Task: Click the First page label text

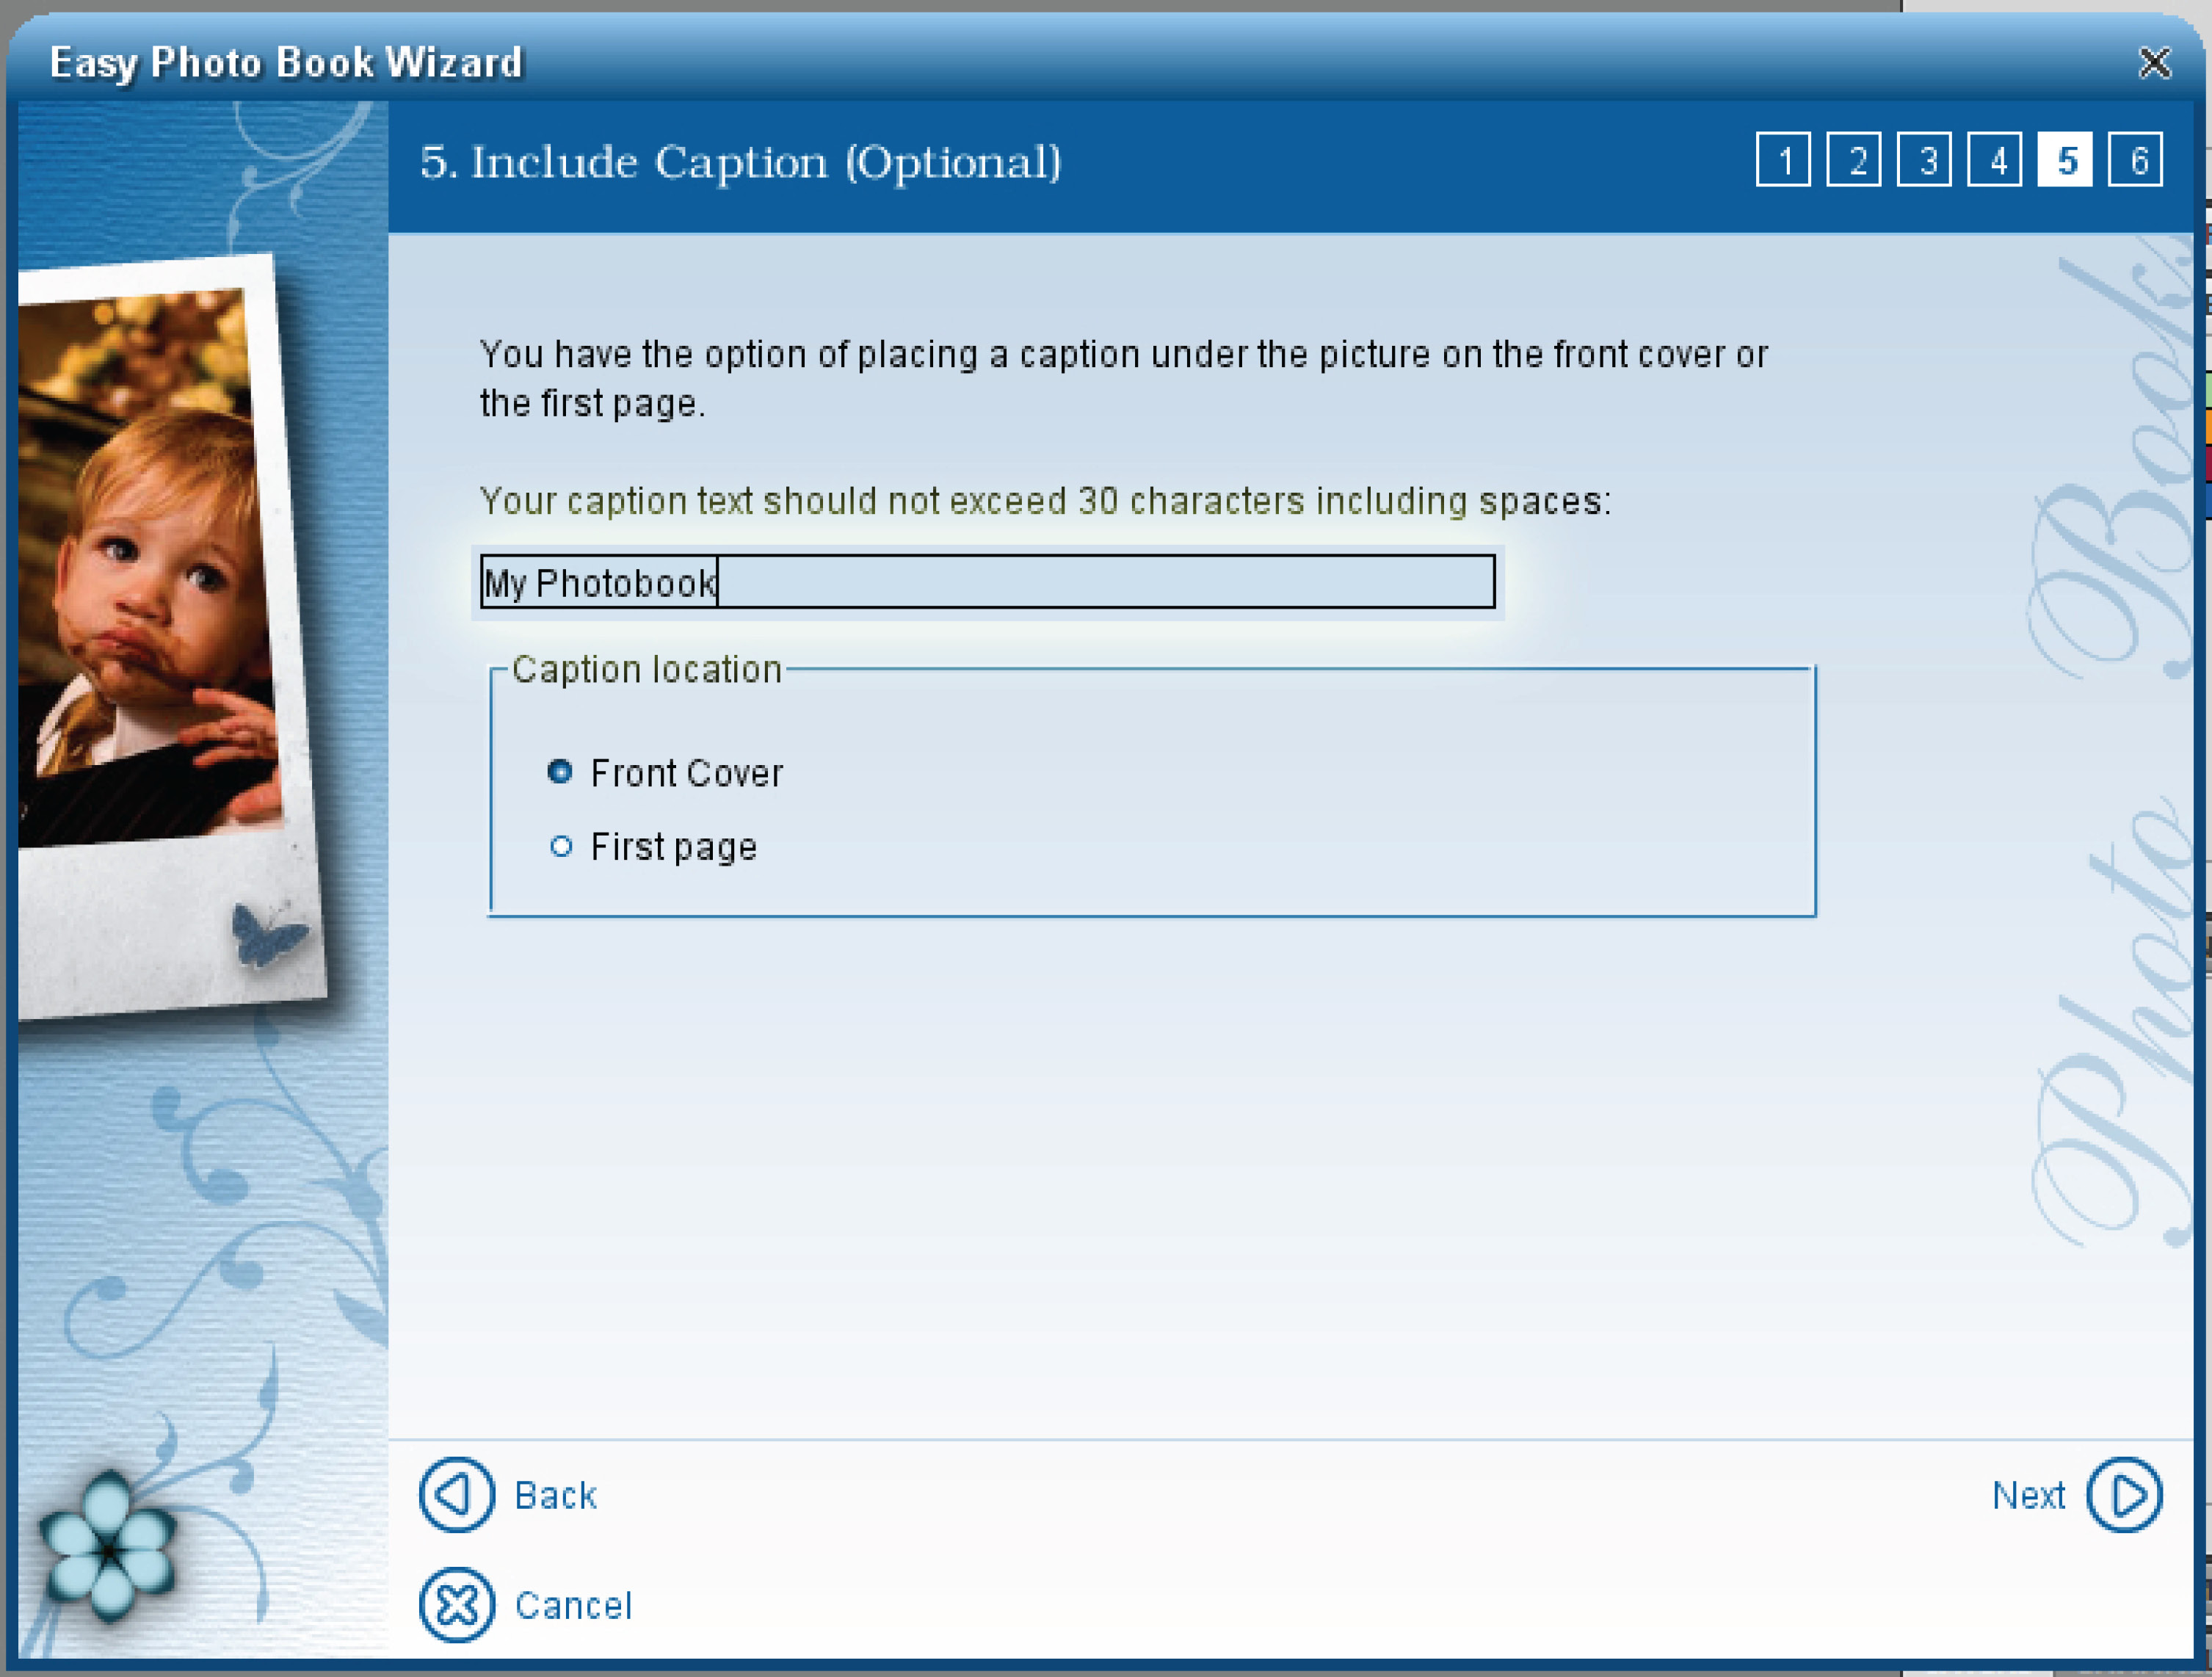Action: click(674, 848)
